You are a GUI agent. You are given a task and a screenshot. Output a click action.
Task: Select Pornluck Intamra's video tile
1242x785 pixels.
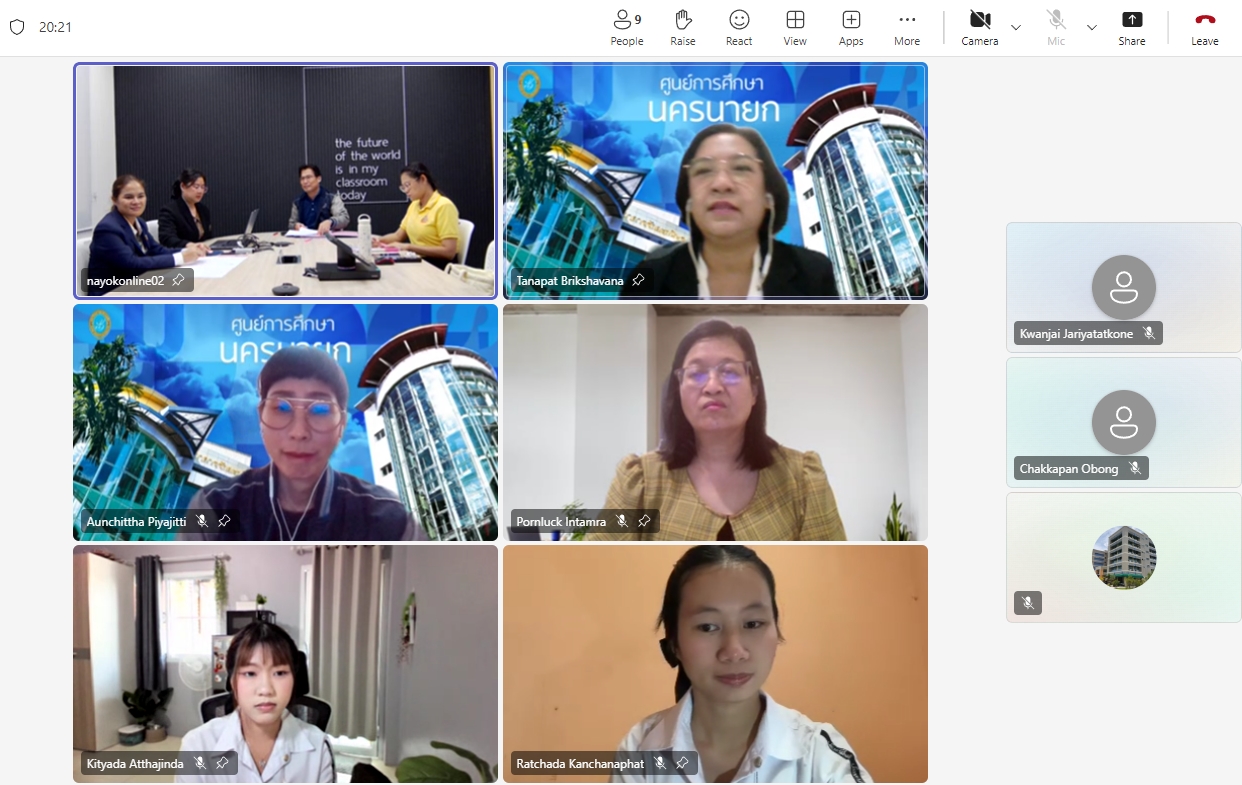715,422
